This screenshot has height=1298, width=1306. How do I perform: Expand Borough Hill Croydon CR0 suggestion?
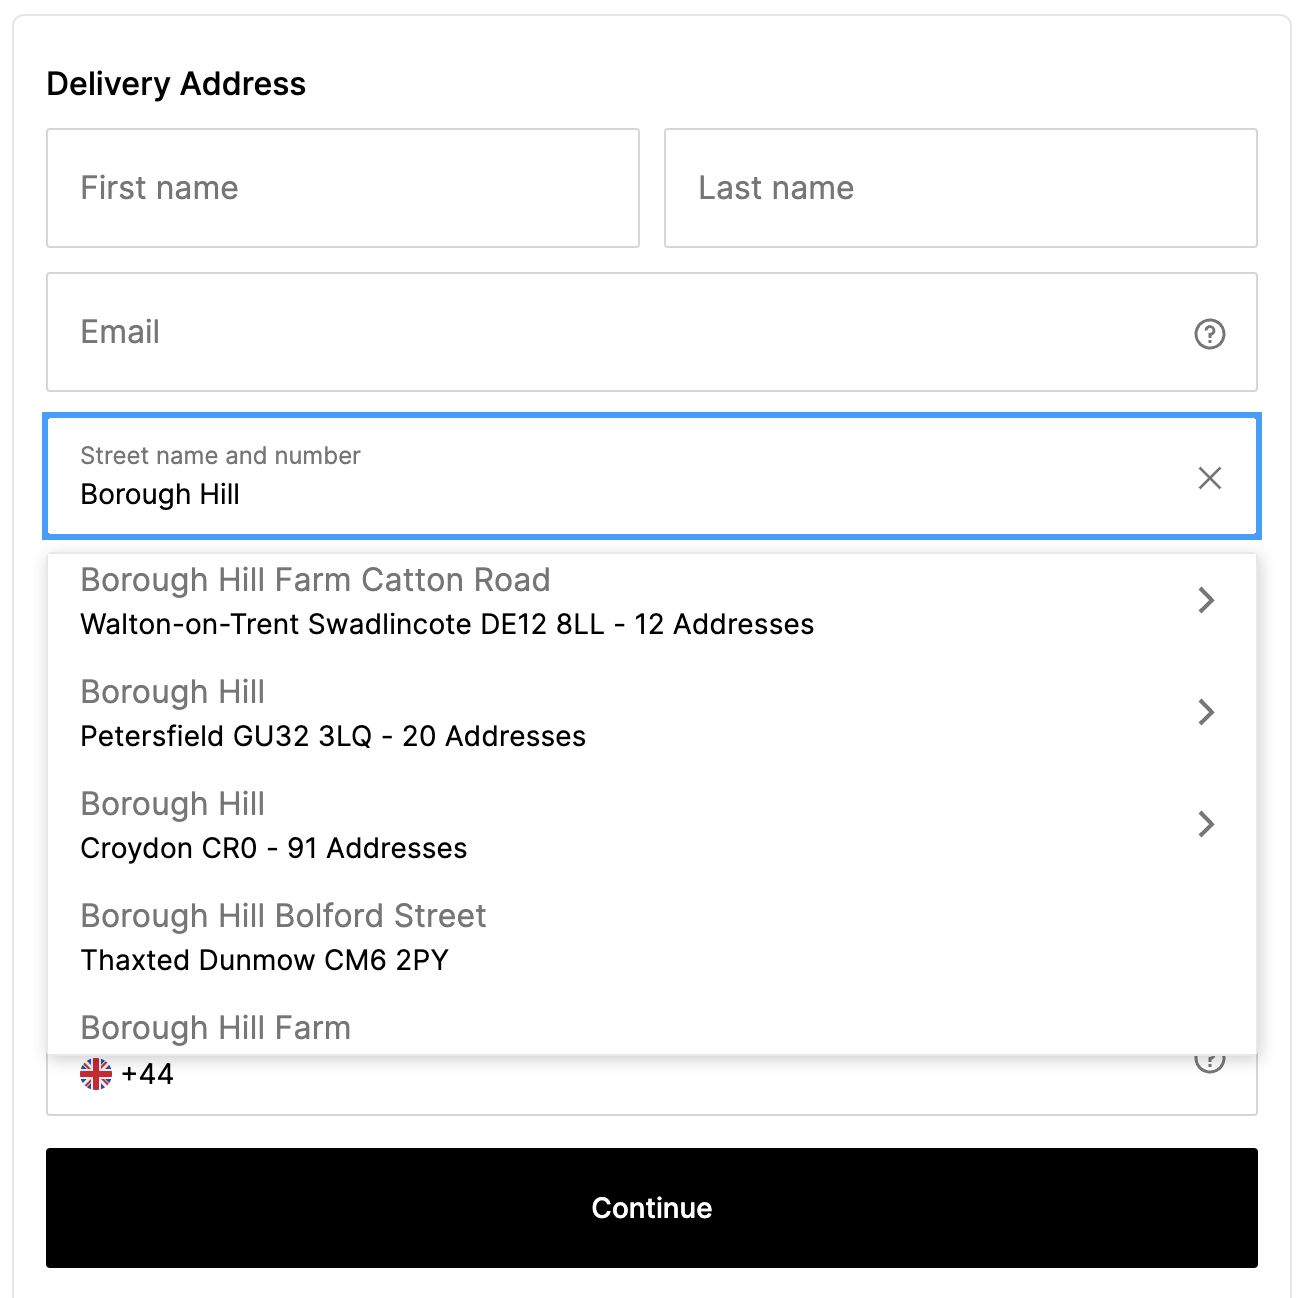1206,825
